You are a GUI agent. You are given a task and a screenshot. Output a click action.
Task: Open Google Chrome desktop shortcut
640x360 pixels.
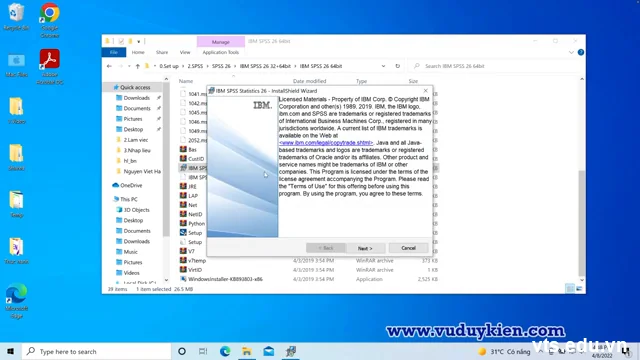click(x=50, y=20)
